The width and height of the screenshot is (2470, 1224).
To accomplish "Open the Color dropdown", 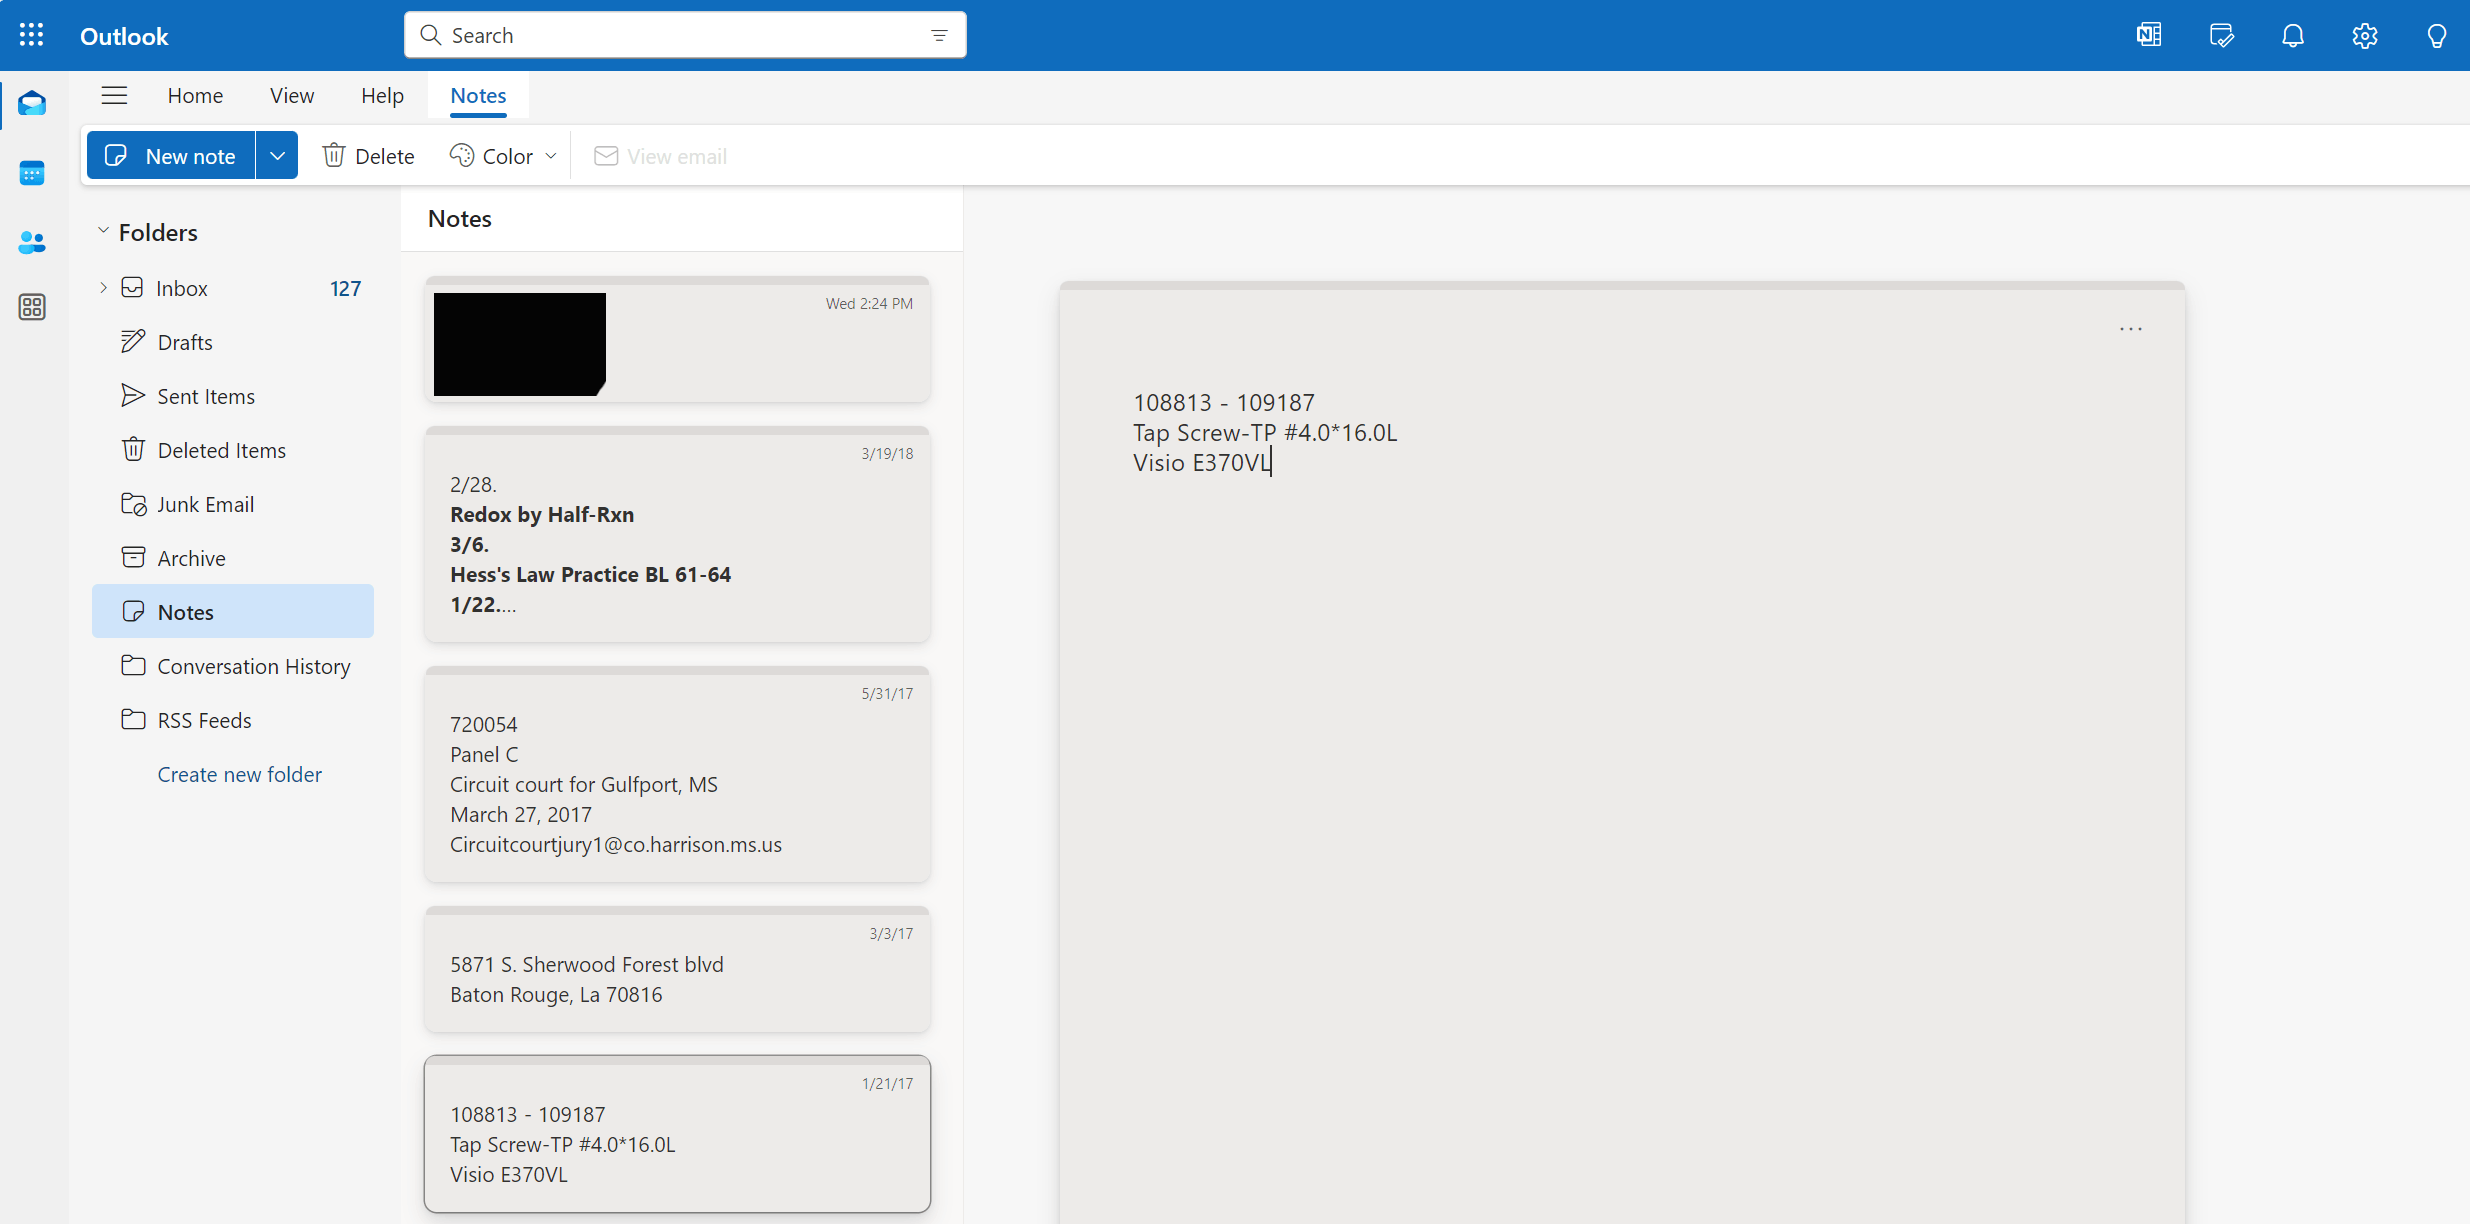I will click(x=503, y=156).
